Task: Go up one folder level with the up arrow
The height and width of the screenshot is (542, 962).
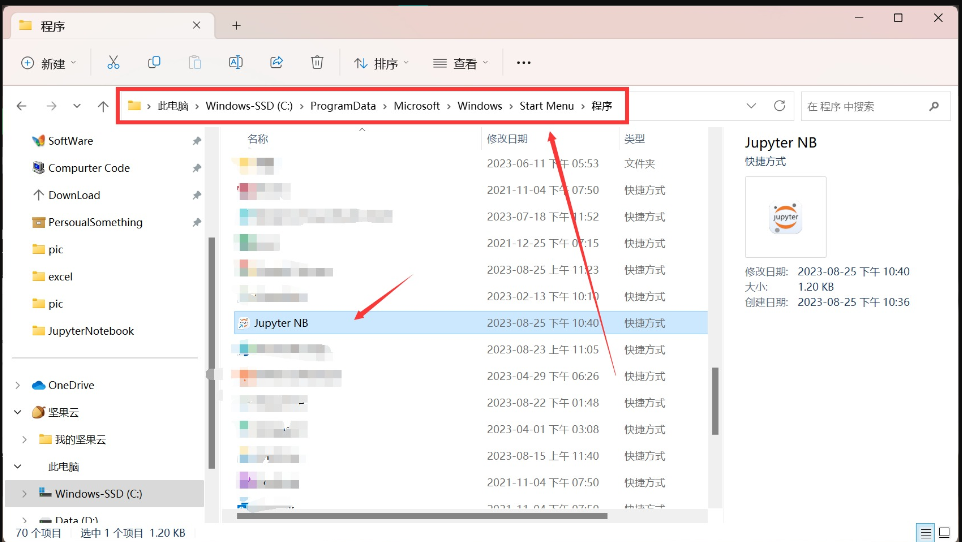Action: point(103,106)
